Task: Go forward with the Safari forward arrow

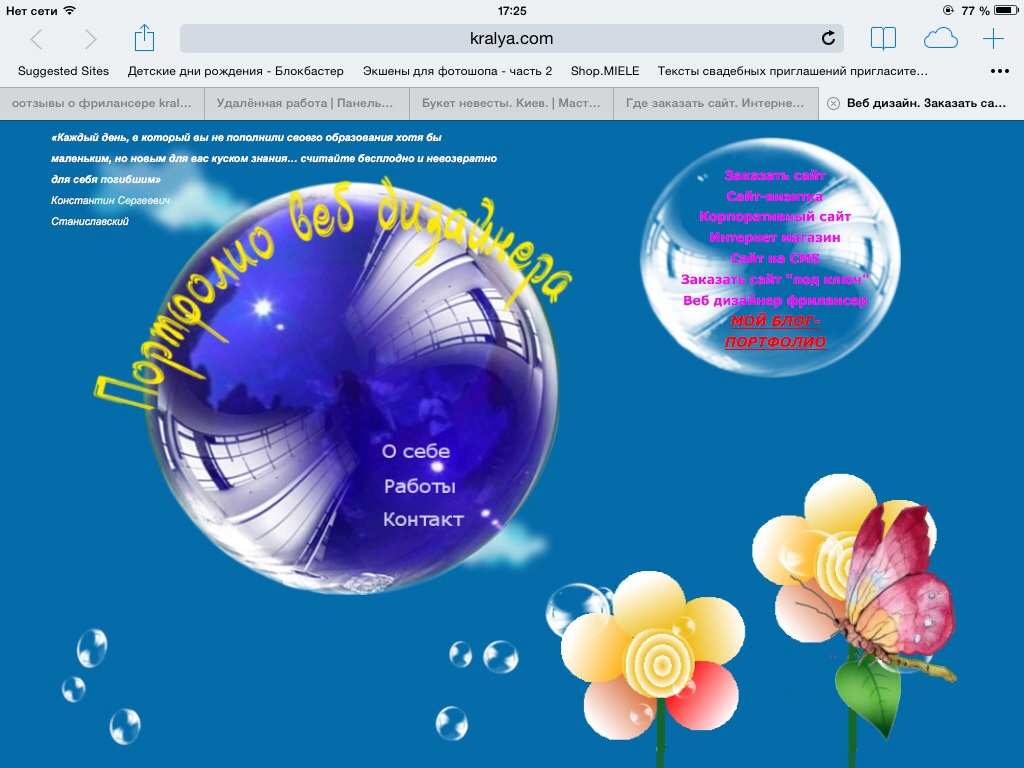Action: click(x=90, y=39)
